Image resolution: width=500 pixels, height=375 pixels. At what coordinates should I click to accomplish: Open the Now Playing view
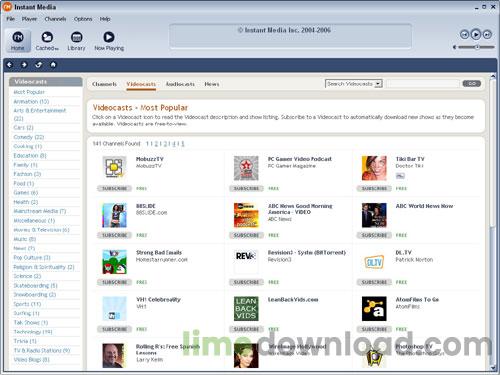(109, 41)
